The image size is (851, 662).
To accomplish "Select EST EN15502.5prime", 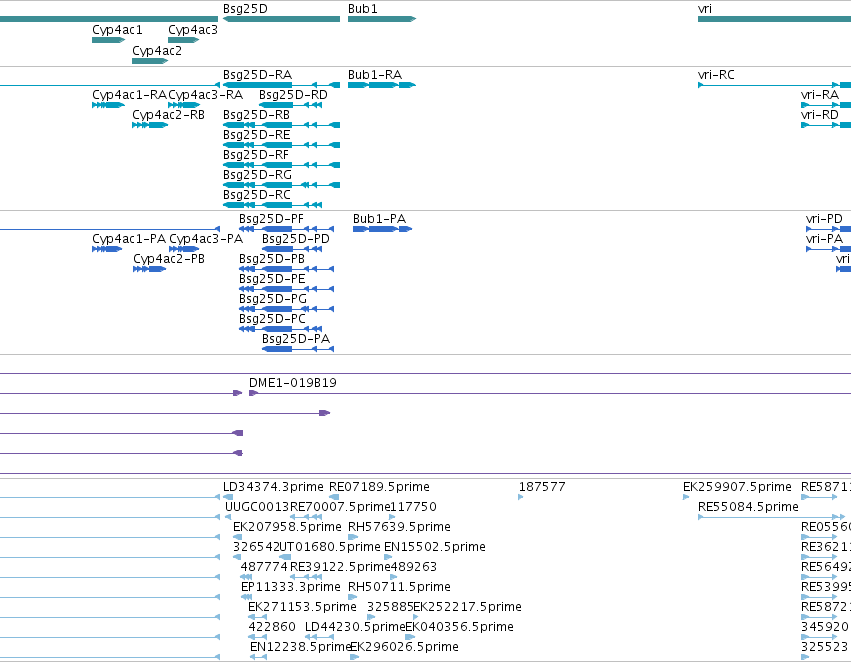I will [x=388, y=557].
